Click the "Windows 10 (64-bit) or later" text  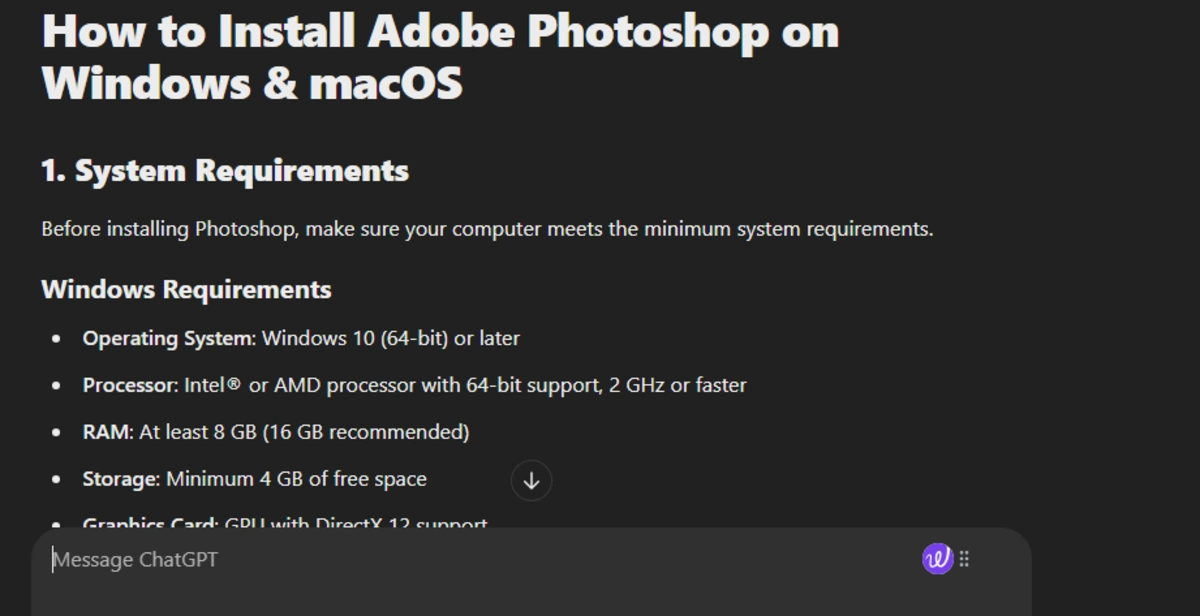coord(391,338)
